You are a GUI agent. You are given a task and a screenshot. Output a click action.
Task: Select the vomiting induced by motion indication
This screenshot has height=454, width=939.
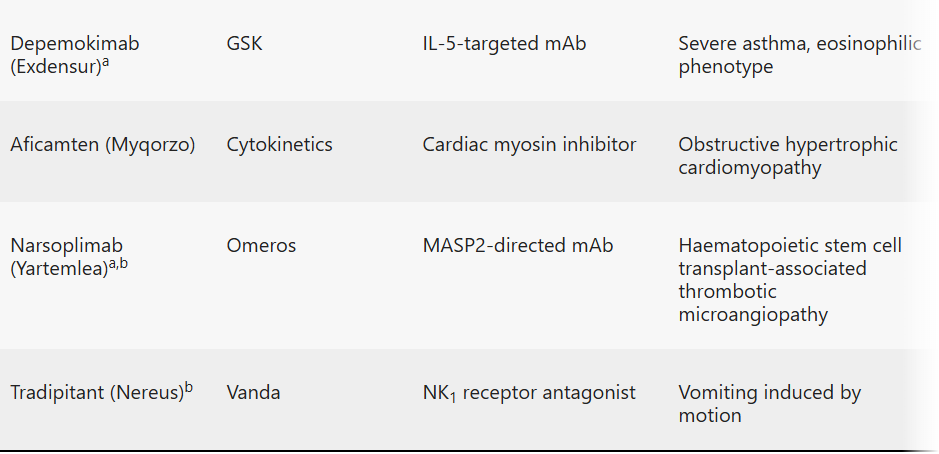[x=769, y=404]
